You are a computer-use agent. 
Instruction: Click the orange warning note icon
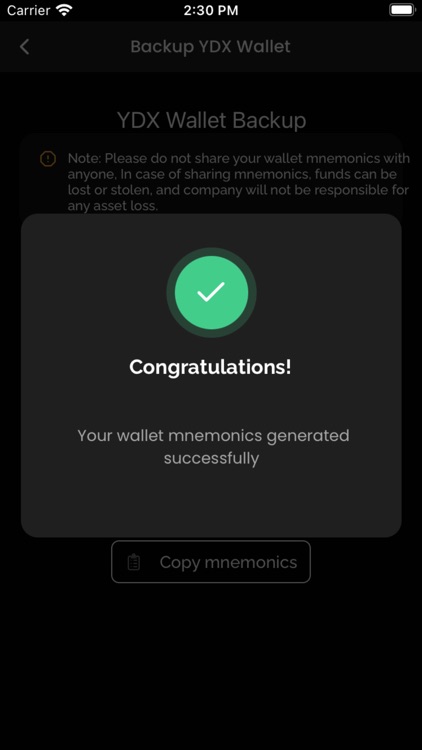[x=48, y=159]
